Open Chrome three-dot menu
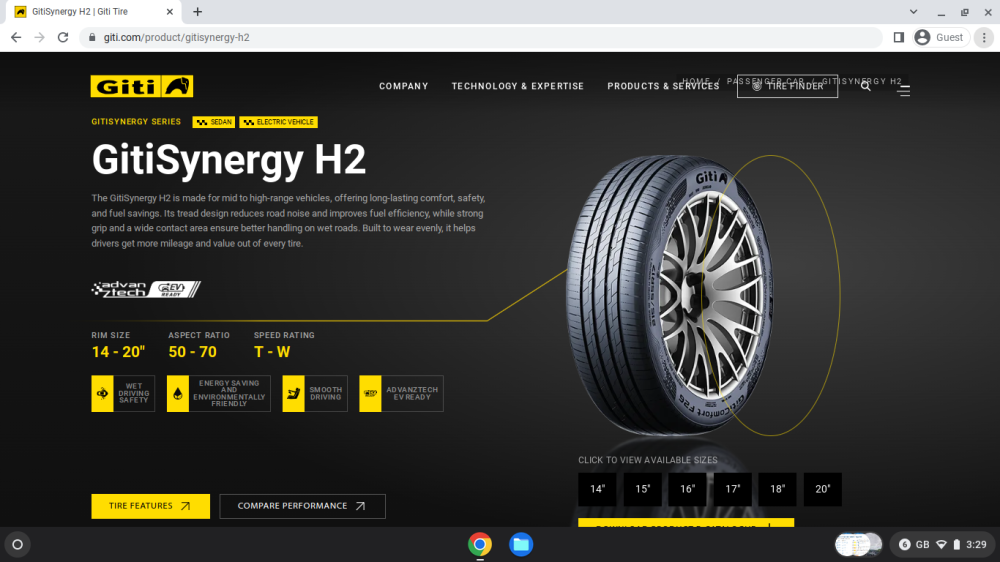This screenshot has width=1000, height=562. [984, 38]
